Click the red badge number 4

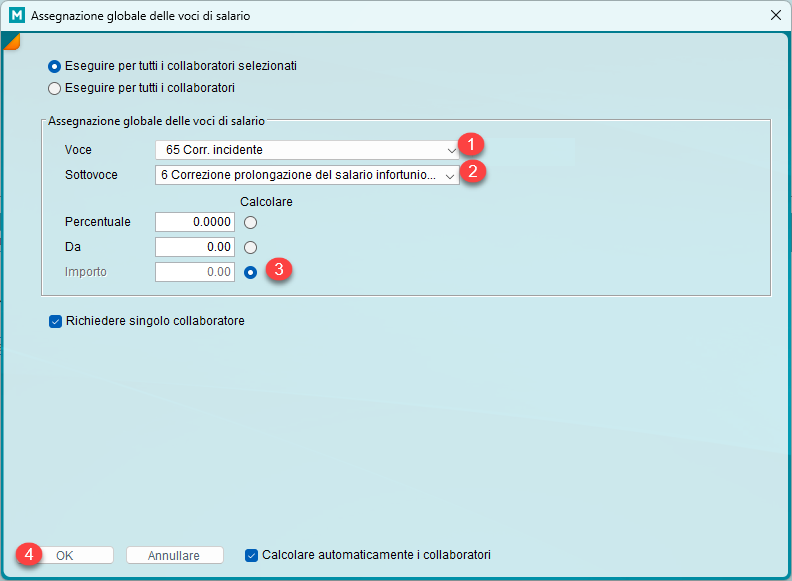coord(29,555)
